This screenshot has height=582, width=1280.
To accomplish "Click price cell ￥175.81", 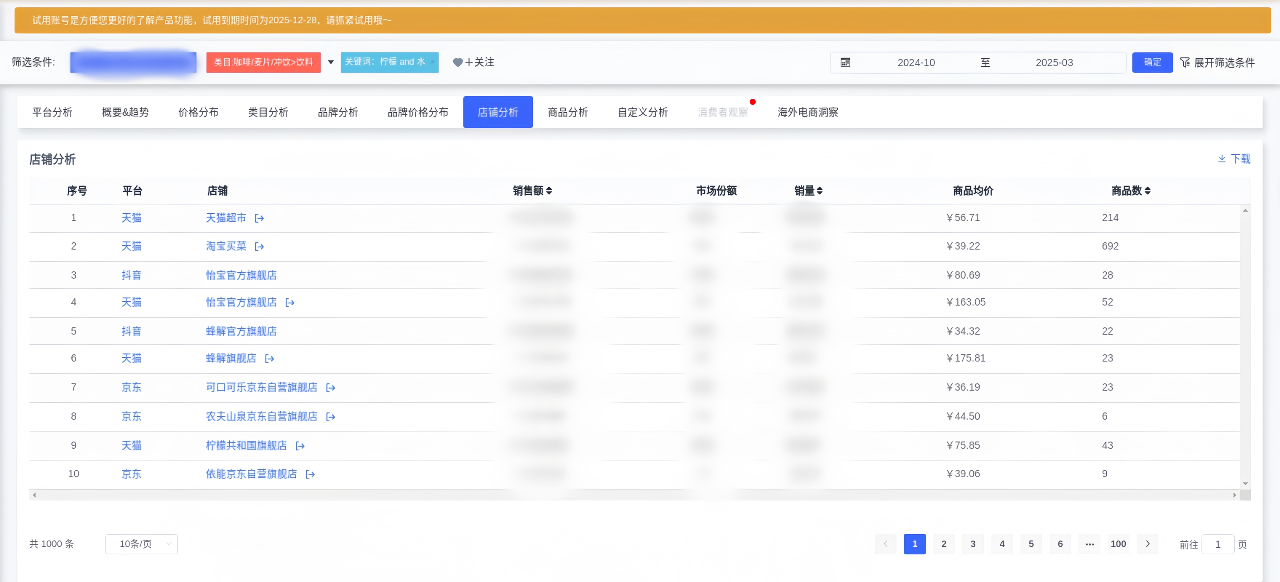I will tap(966, 358).
